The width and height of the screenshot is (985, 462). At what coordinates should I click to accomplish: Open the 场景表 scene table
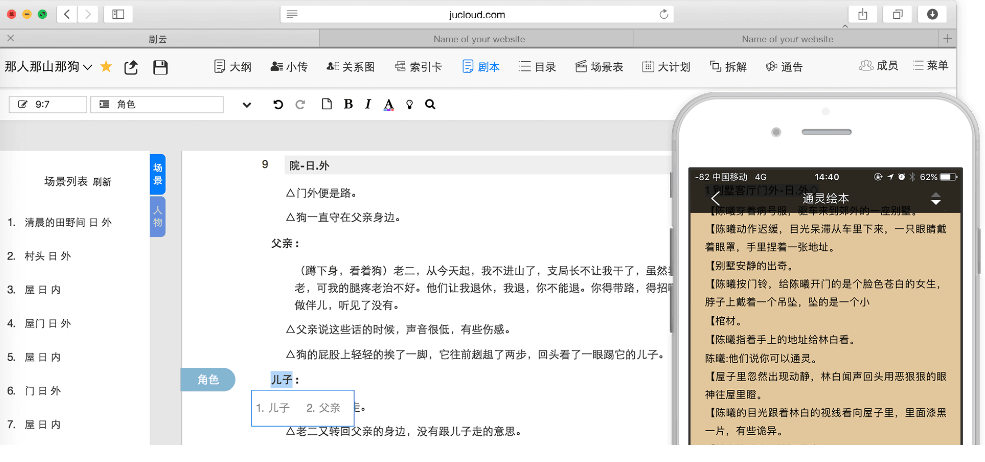tap(599, 67)
